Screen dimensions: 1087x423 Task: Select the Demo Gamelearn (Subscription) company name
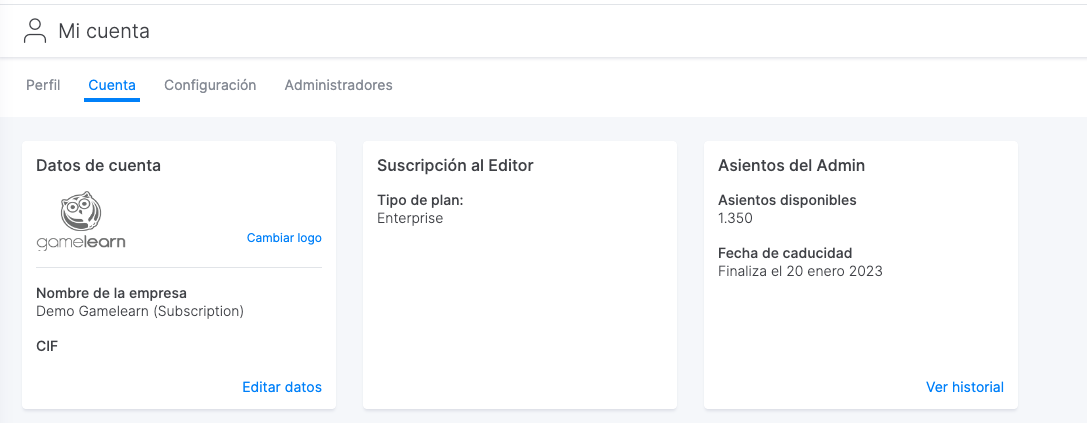point(140,311)
